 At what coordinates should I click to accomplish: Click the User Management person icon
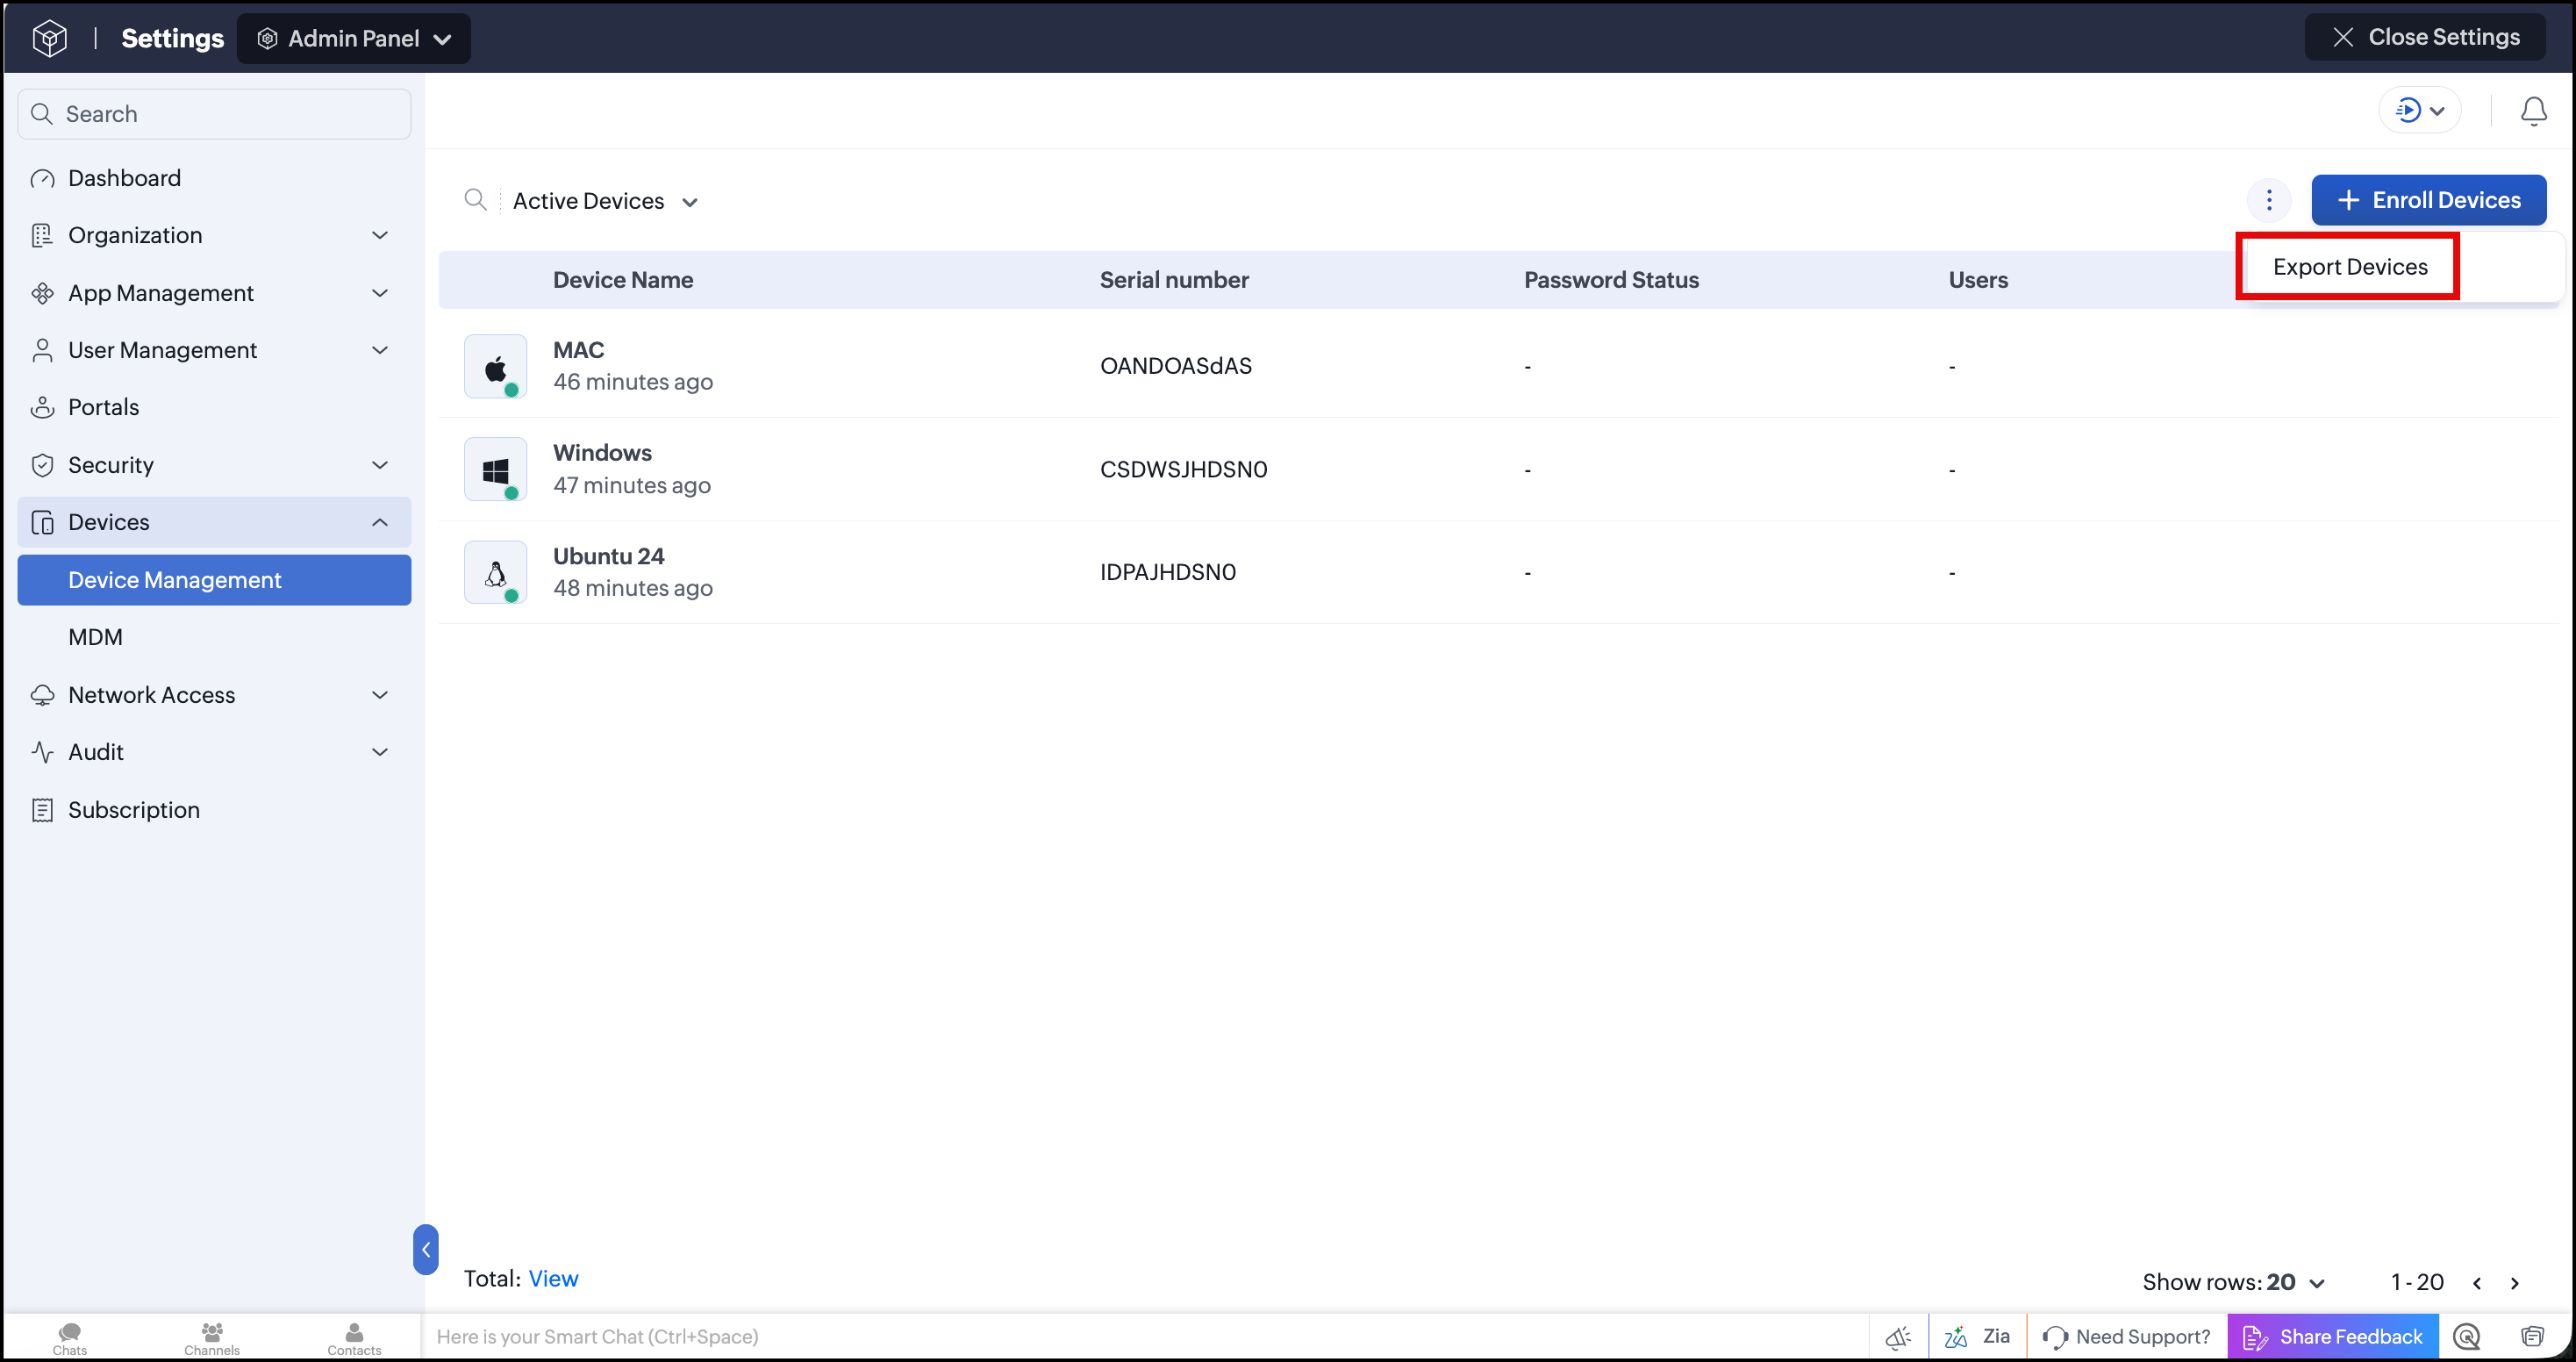coord(42,350)
